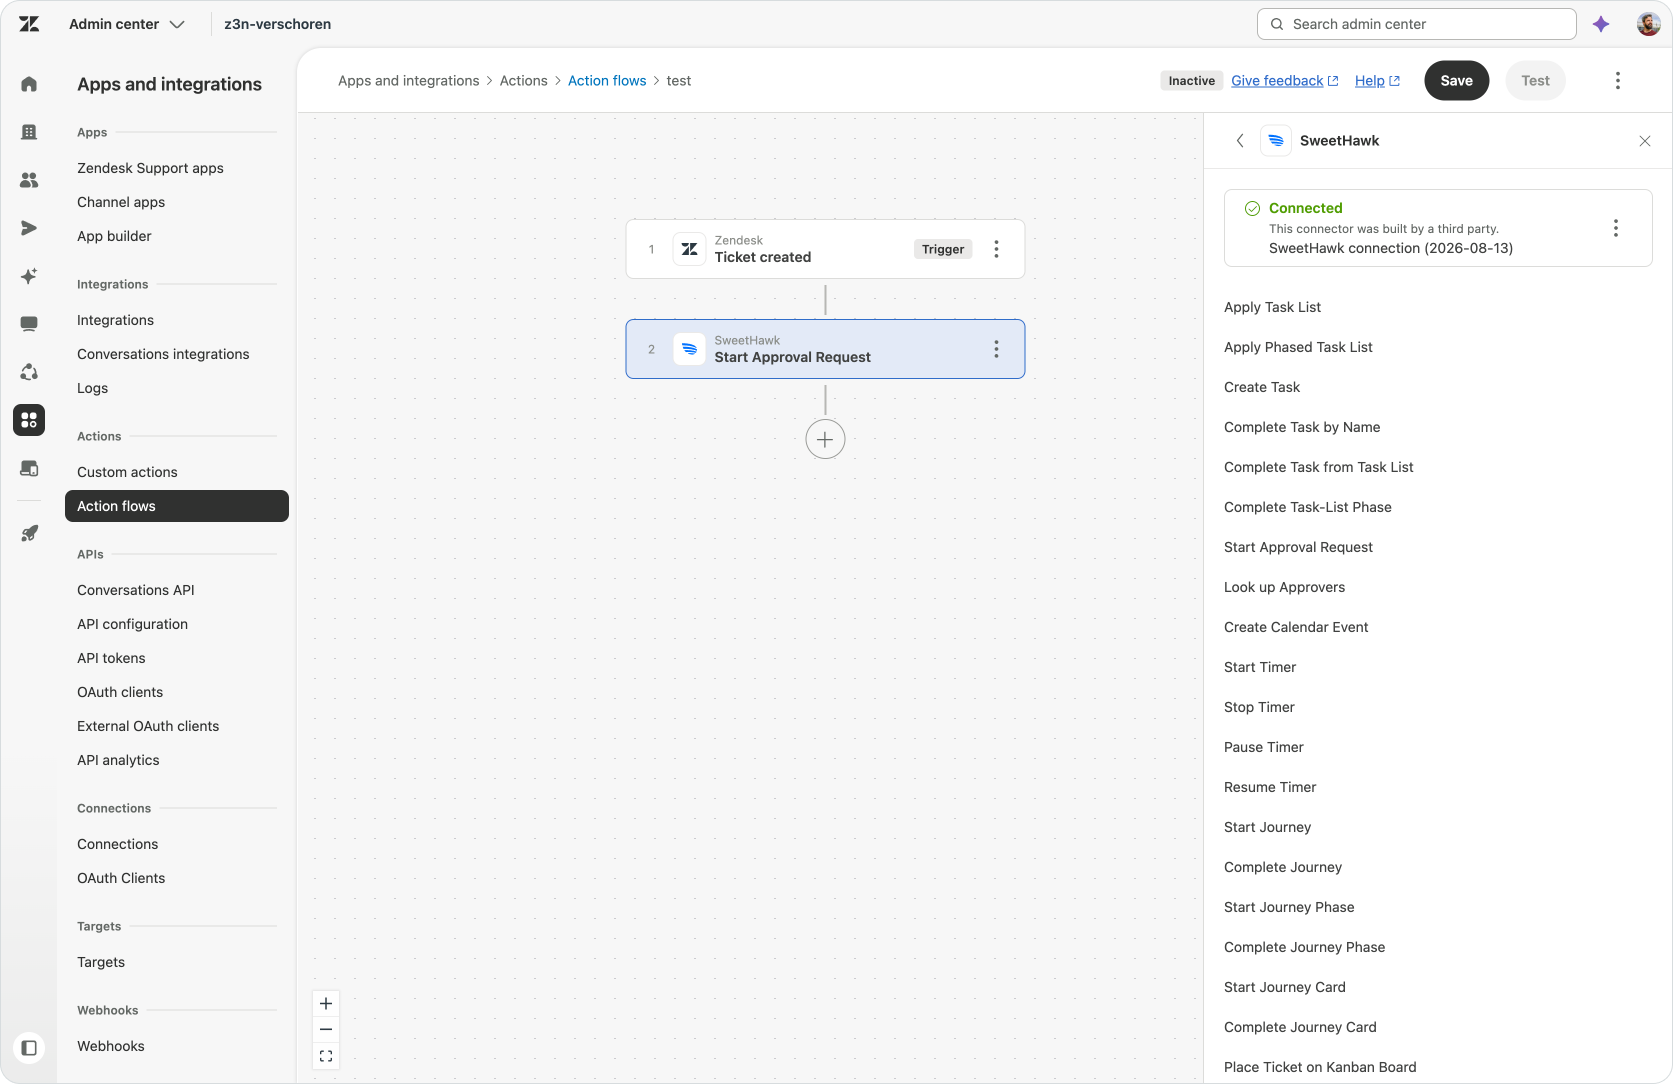Screen dimensions: 1673x1084
Task: Click the Zendesk logo icon
Action: click(x=29, y=24)
